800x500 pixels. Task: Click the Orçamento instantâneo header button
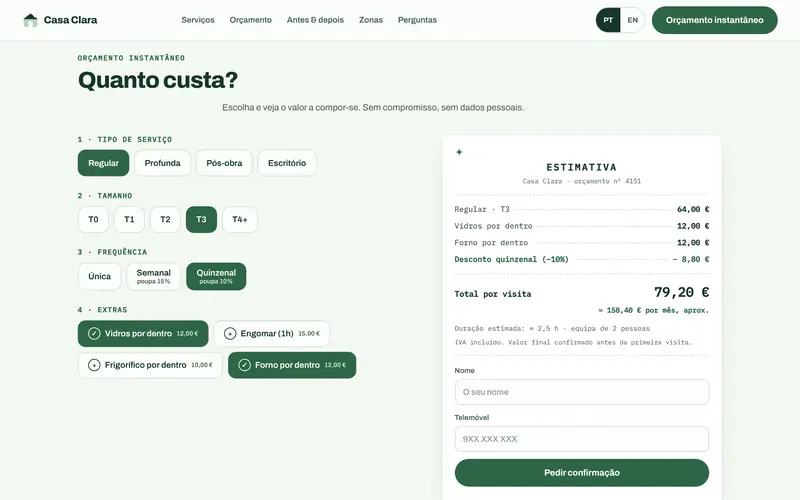(715, 20)
